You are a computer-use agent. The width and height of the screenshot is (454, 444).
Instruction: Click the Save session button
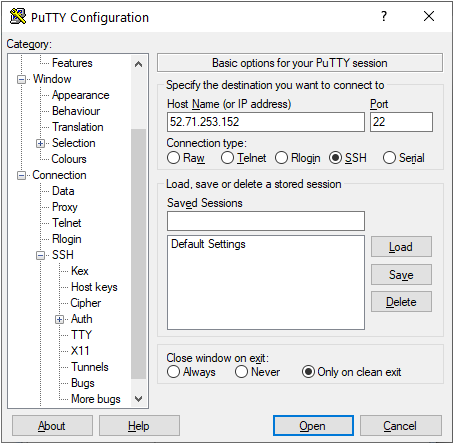[401, 275]
